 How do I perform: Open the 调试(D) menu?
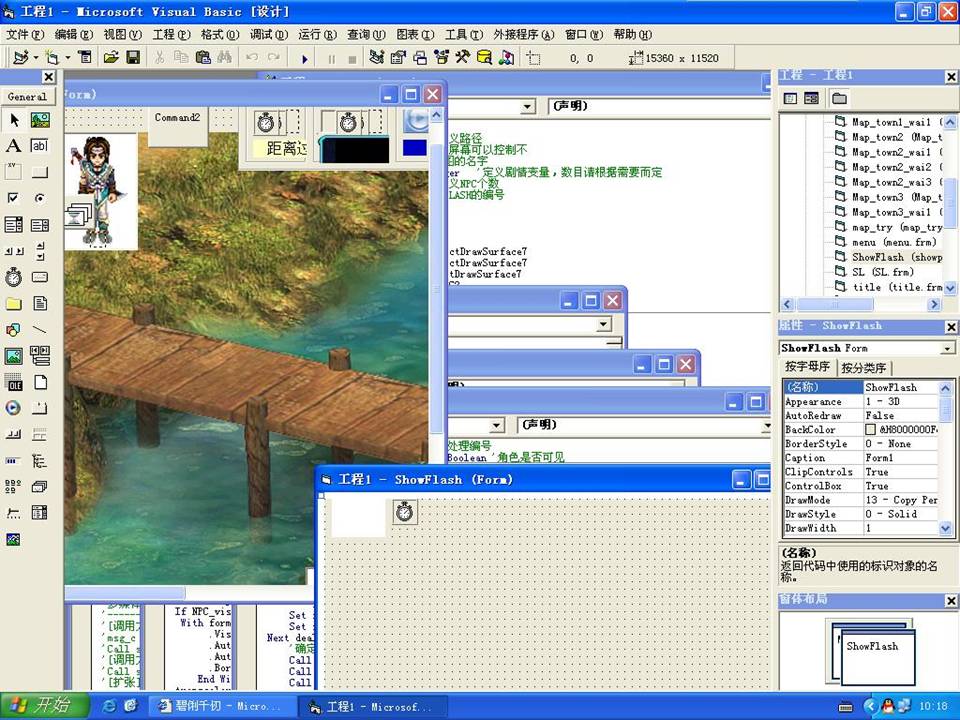tap(268, 34)
